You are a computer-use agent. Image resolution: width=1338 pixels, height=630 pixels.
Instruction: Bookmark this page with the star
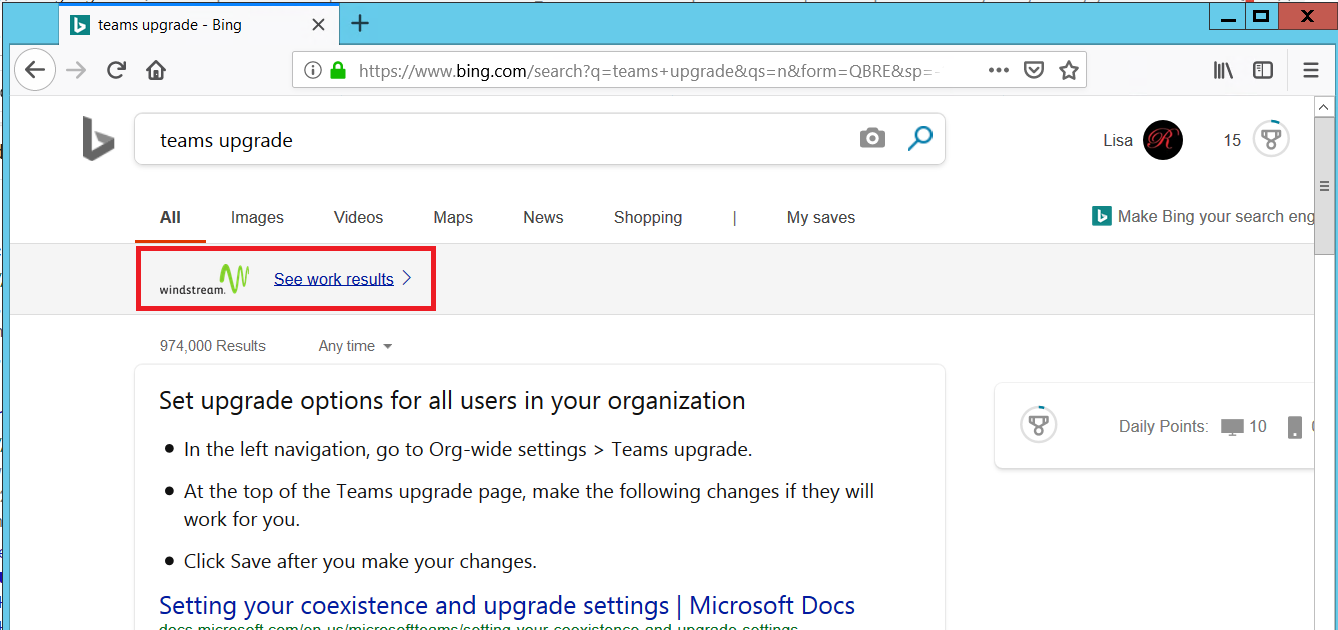pos(1069,70)
